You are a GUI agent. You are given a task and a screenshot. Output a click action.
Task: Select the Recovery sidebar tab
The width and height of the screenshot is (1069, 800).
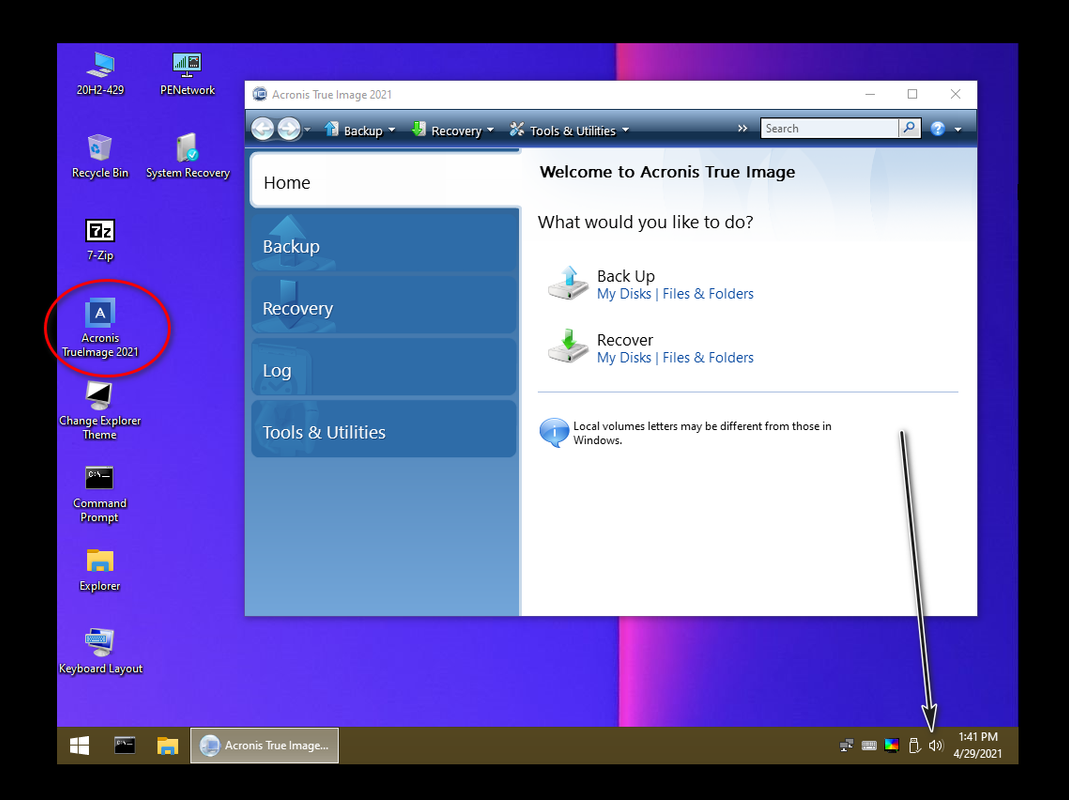point(384,305)
